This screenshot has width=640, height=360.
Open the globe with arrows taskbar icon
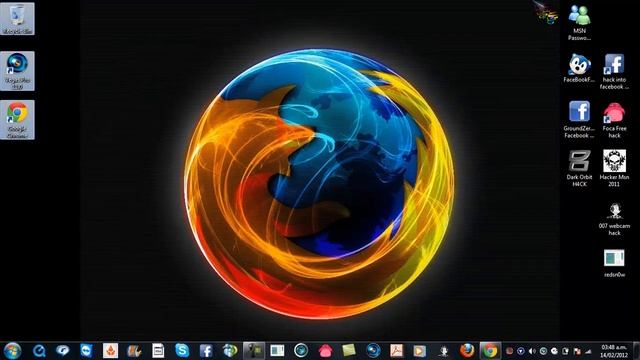pos(230,351)
